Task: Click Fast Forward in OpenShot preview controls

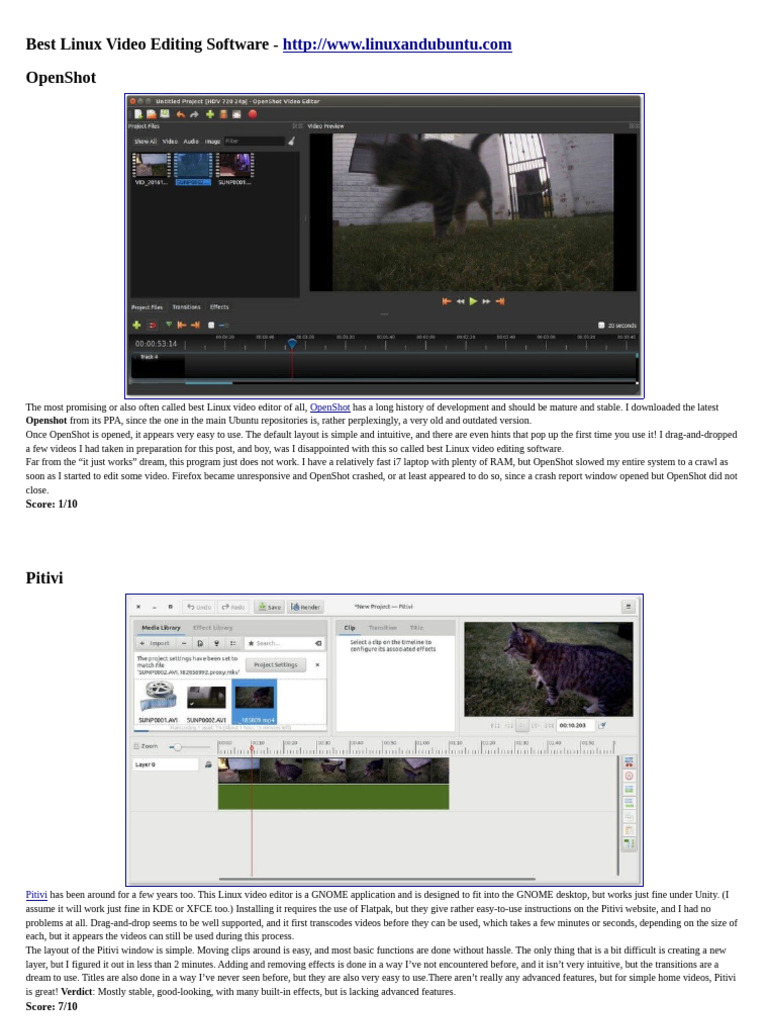Action: (x=487, y=301)
